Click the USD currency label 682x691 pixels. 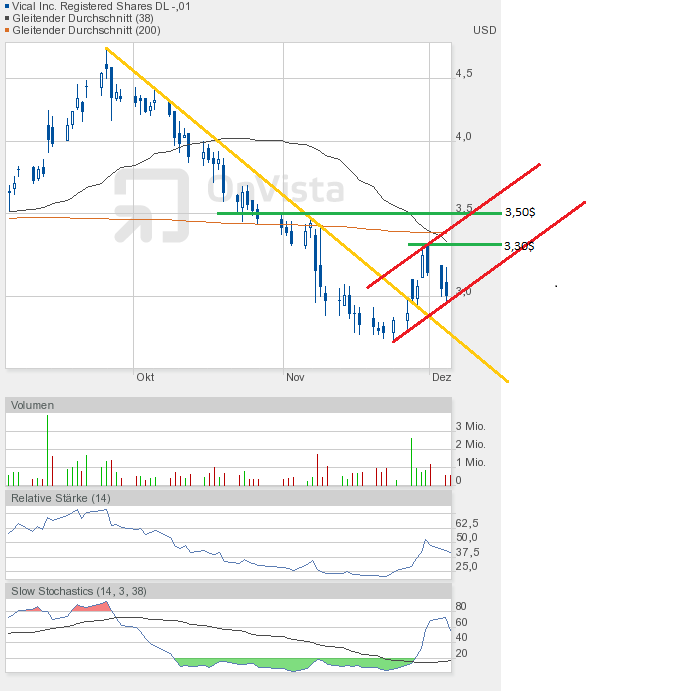pos(484,30)
